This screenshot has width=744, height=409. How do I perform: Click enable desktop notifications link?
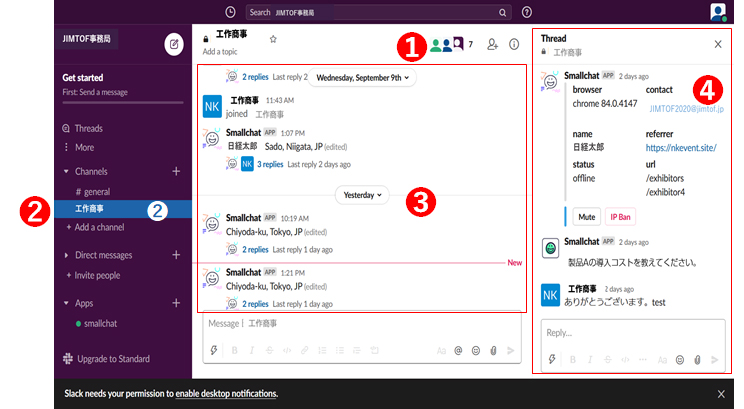click(x=226, y=394)
